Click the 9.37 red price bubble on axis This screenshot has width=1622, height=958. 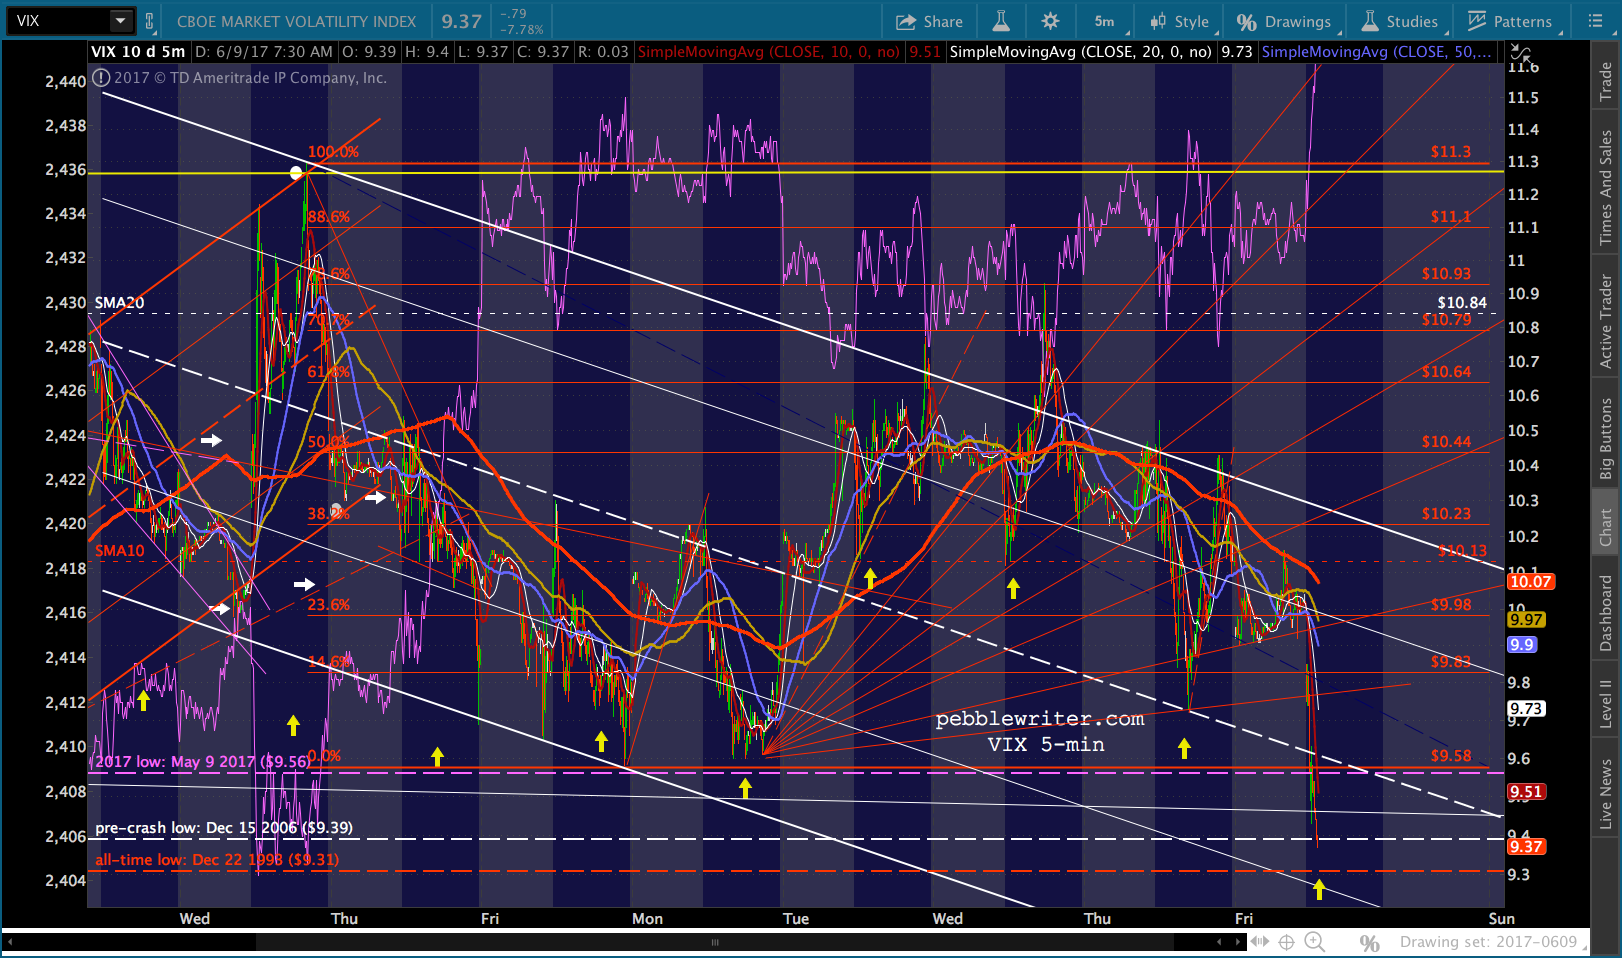[x=1527, y=847]
